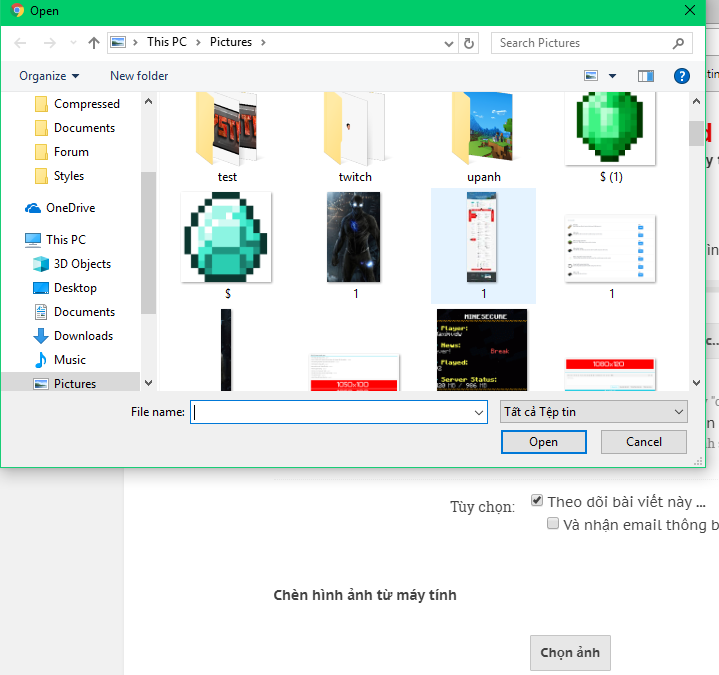Screen dimensions: 719x675
Task: Open the recent locations dropdown arrow
Action: coord(73,43)
